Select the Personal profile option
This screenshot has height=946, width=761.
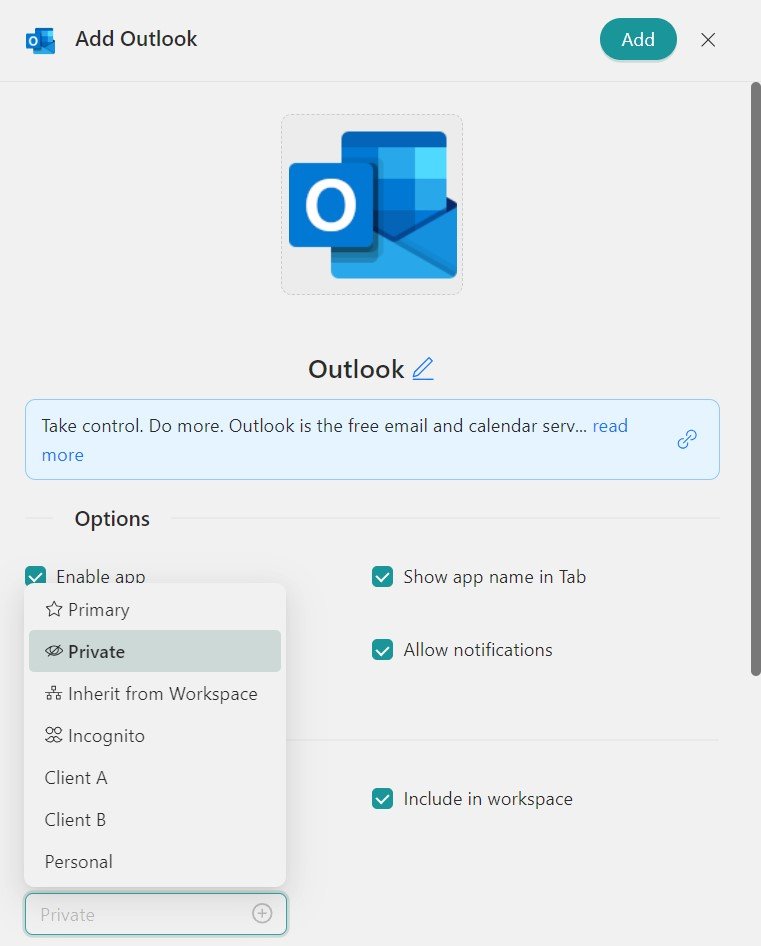(155, 862)
